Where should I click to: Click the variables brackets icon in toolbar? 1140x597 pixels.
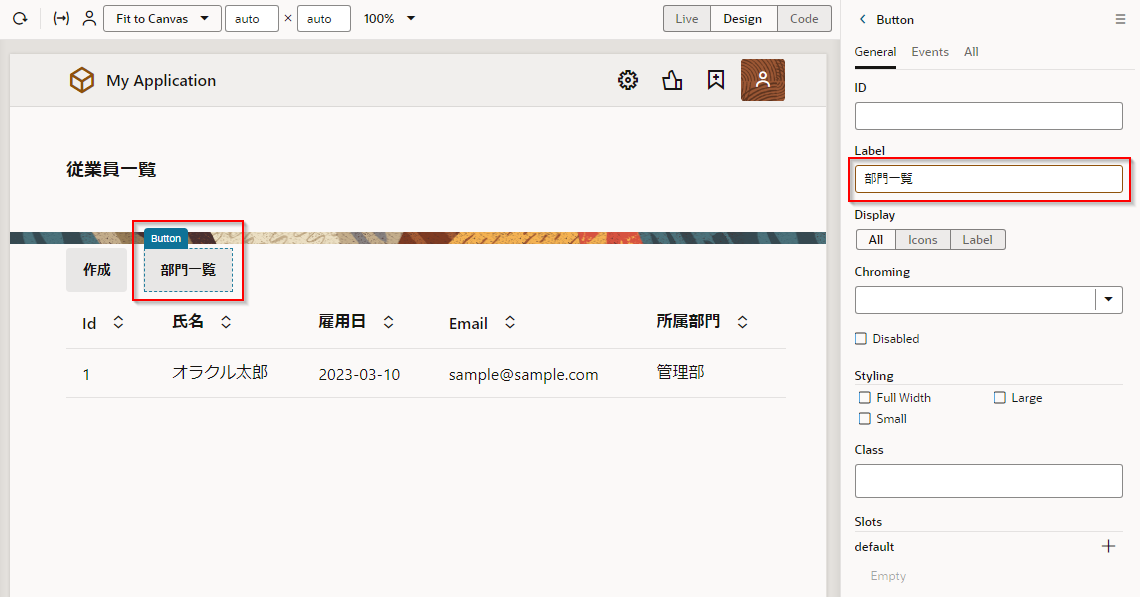click(x=61, y=19)
